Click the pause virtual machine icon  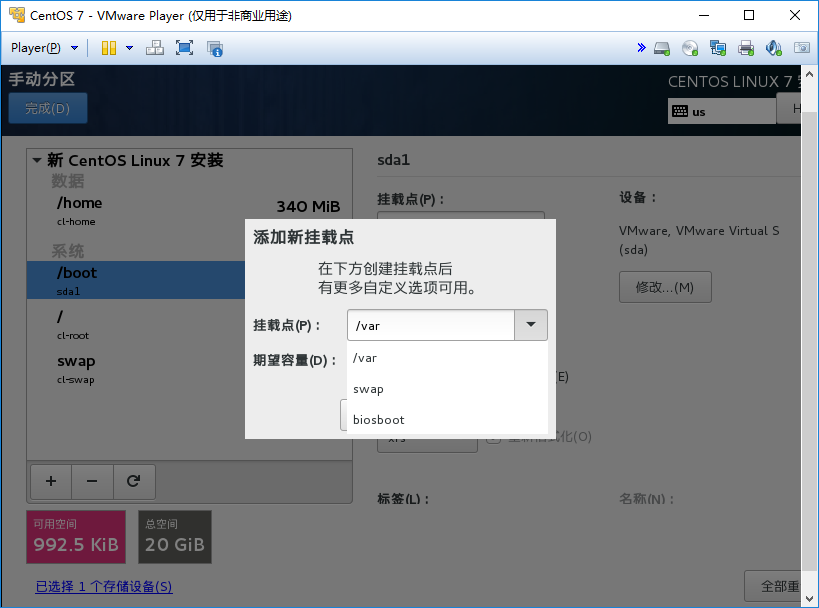[x=109, y=48]
